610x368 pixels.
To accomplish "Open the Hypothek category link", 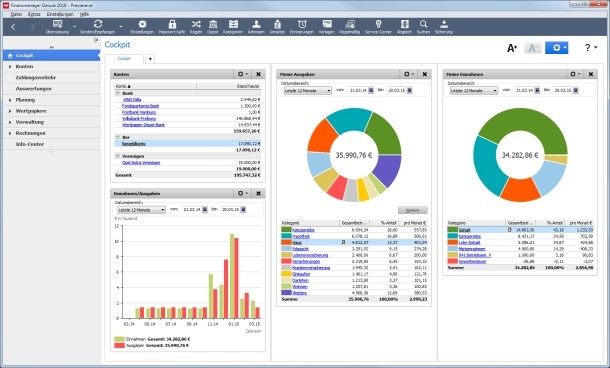I will click(301, 236).
